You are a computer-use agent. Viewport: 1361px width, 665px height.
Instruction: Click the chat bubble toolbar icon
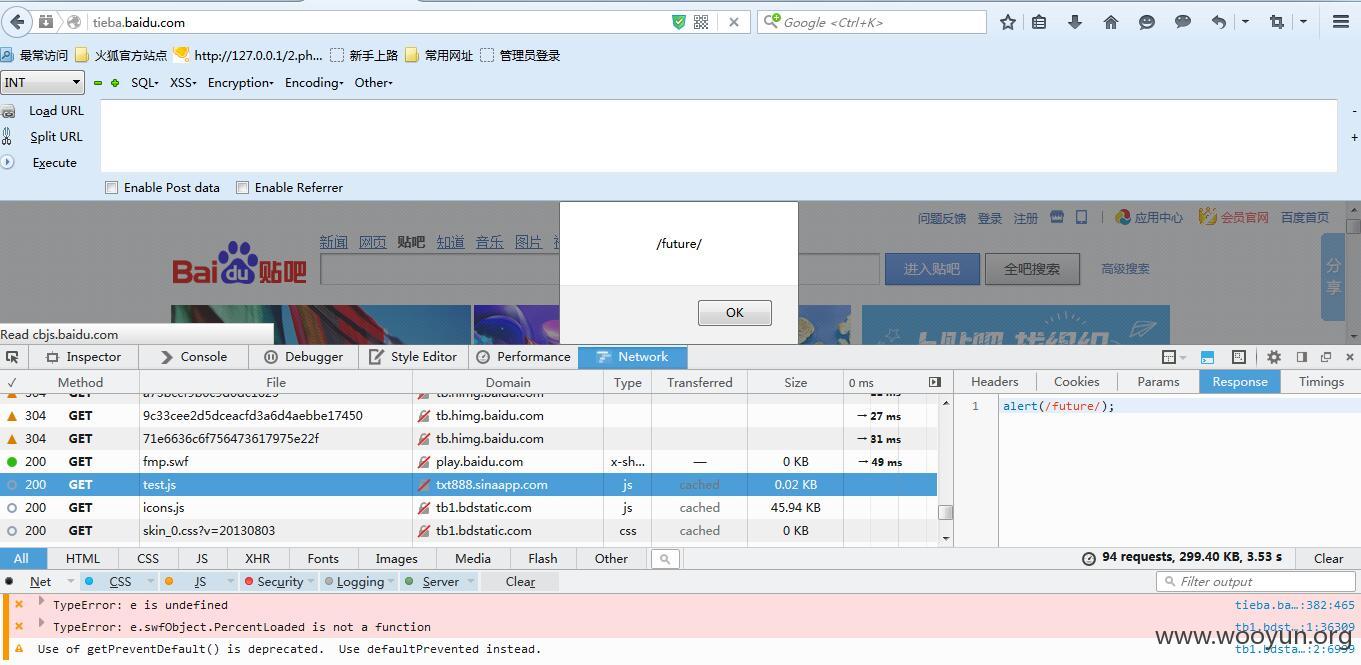tap(1183, 22)
